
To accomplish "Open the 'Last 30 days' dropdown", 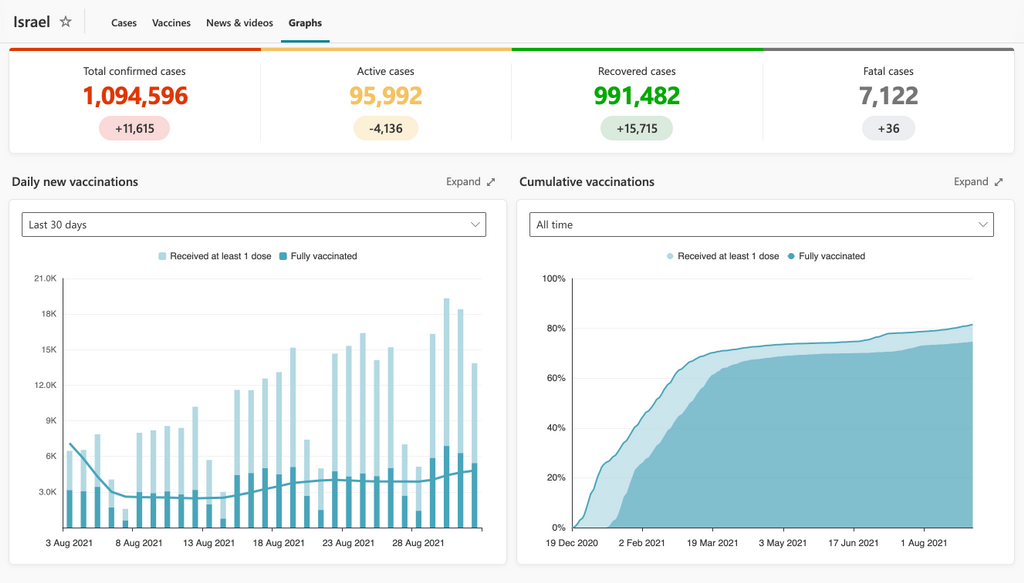I will click(x=254, y=225).
